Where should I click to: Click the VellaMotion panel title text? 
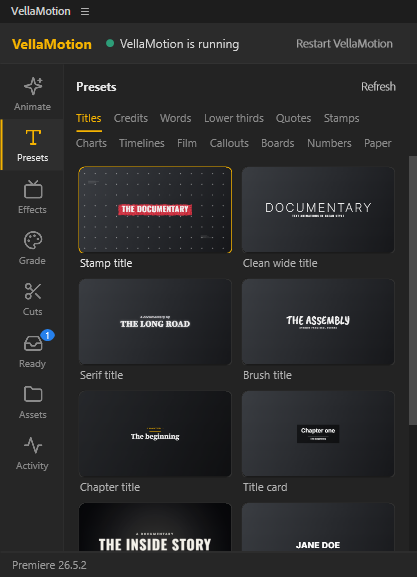pos(41,11)
